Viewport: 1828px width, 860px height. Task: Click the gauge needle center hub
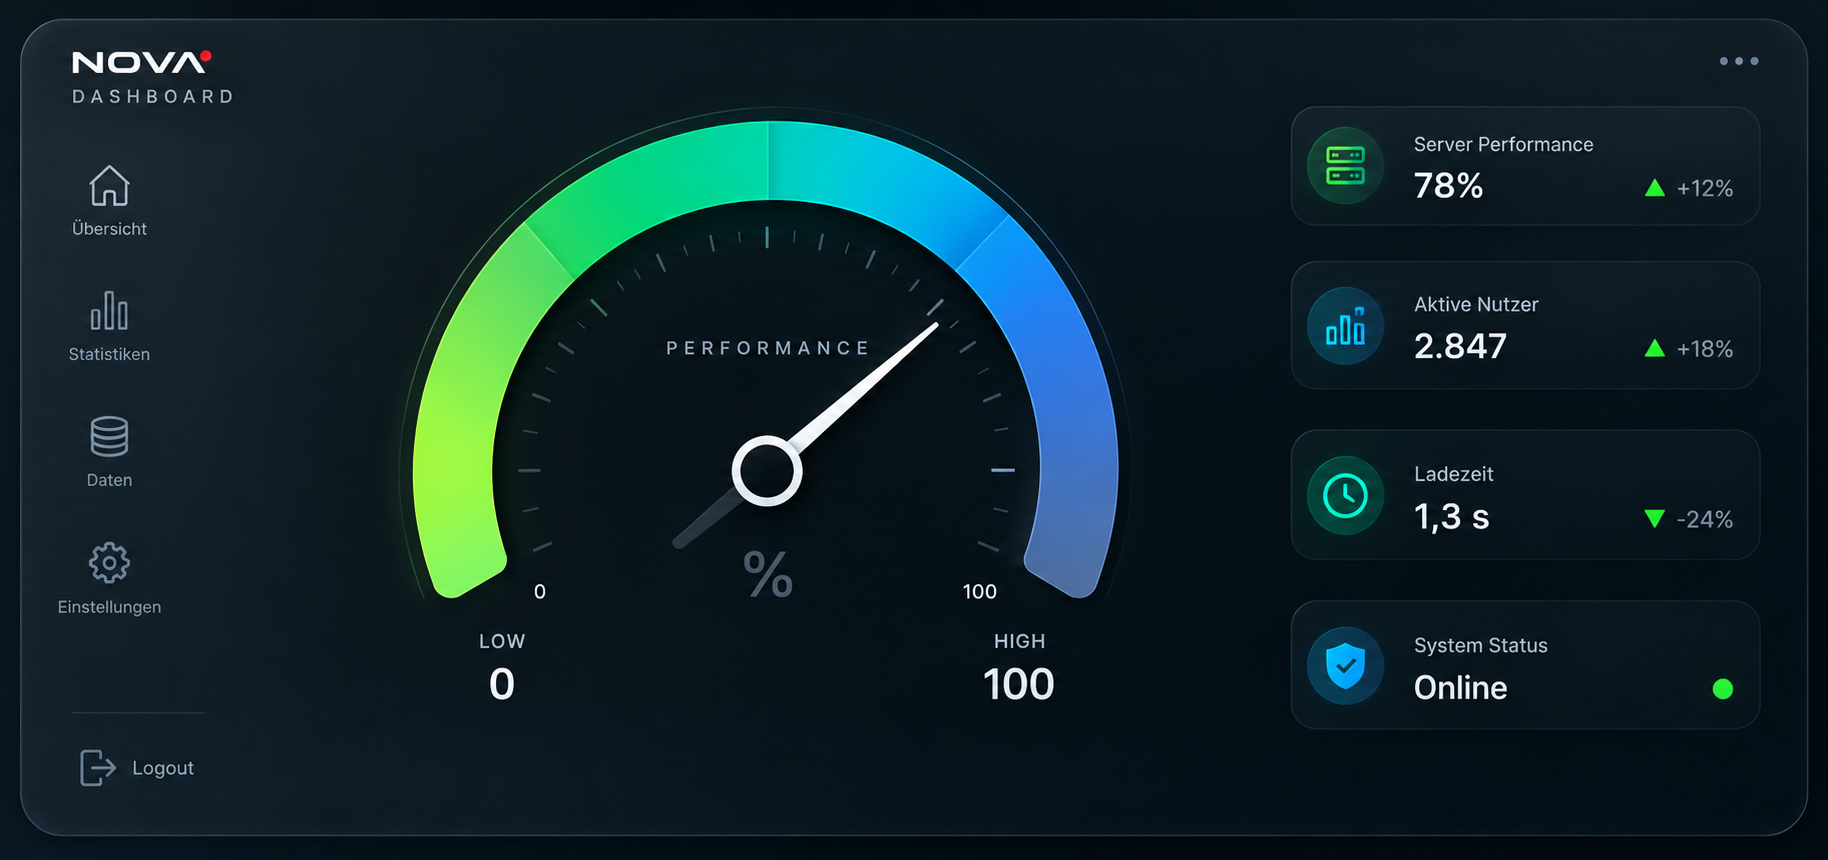pos(767,470)
